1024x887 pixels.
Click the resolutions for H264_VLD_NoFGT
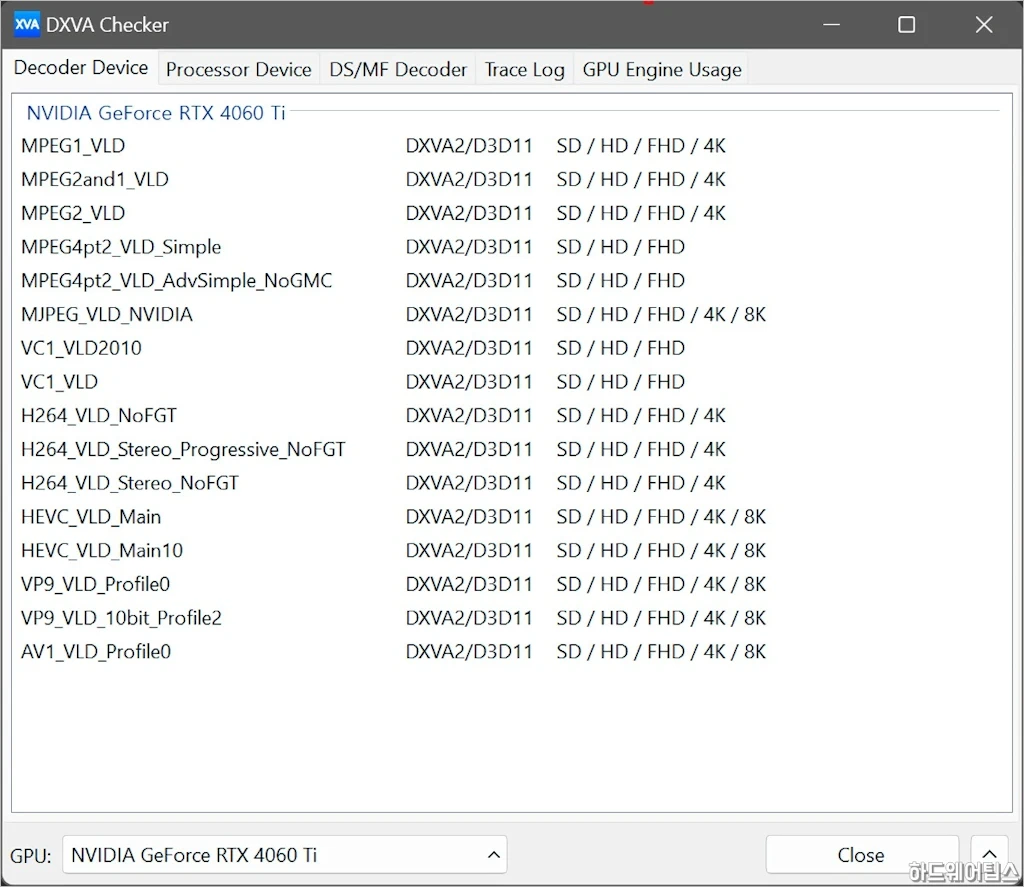pyautogui.click(x=641, y=415)
